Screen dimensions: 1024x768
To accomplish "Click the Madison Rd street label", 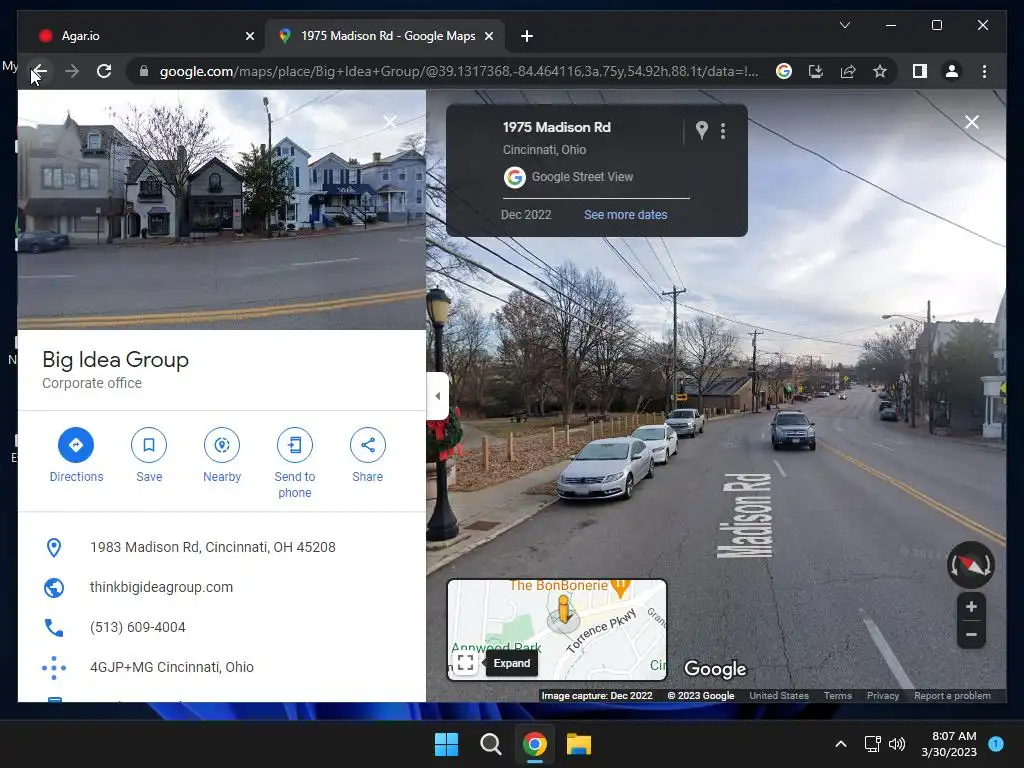I will tap(747, 516).
